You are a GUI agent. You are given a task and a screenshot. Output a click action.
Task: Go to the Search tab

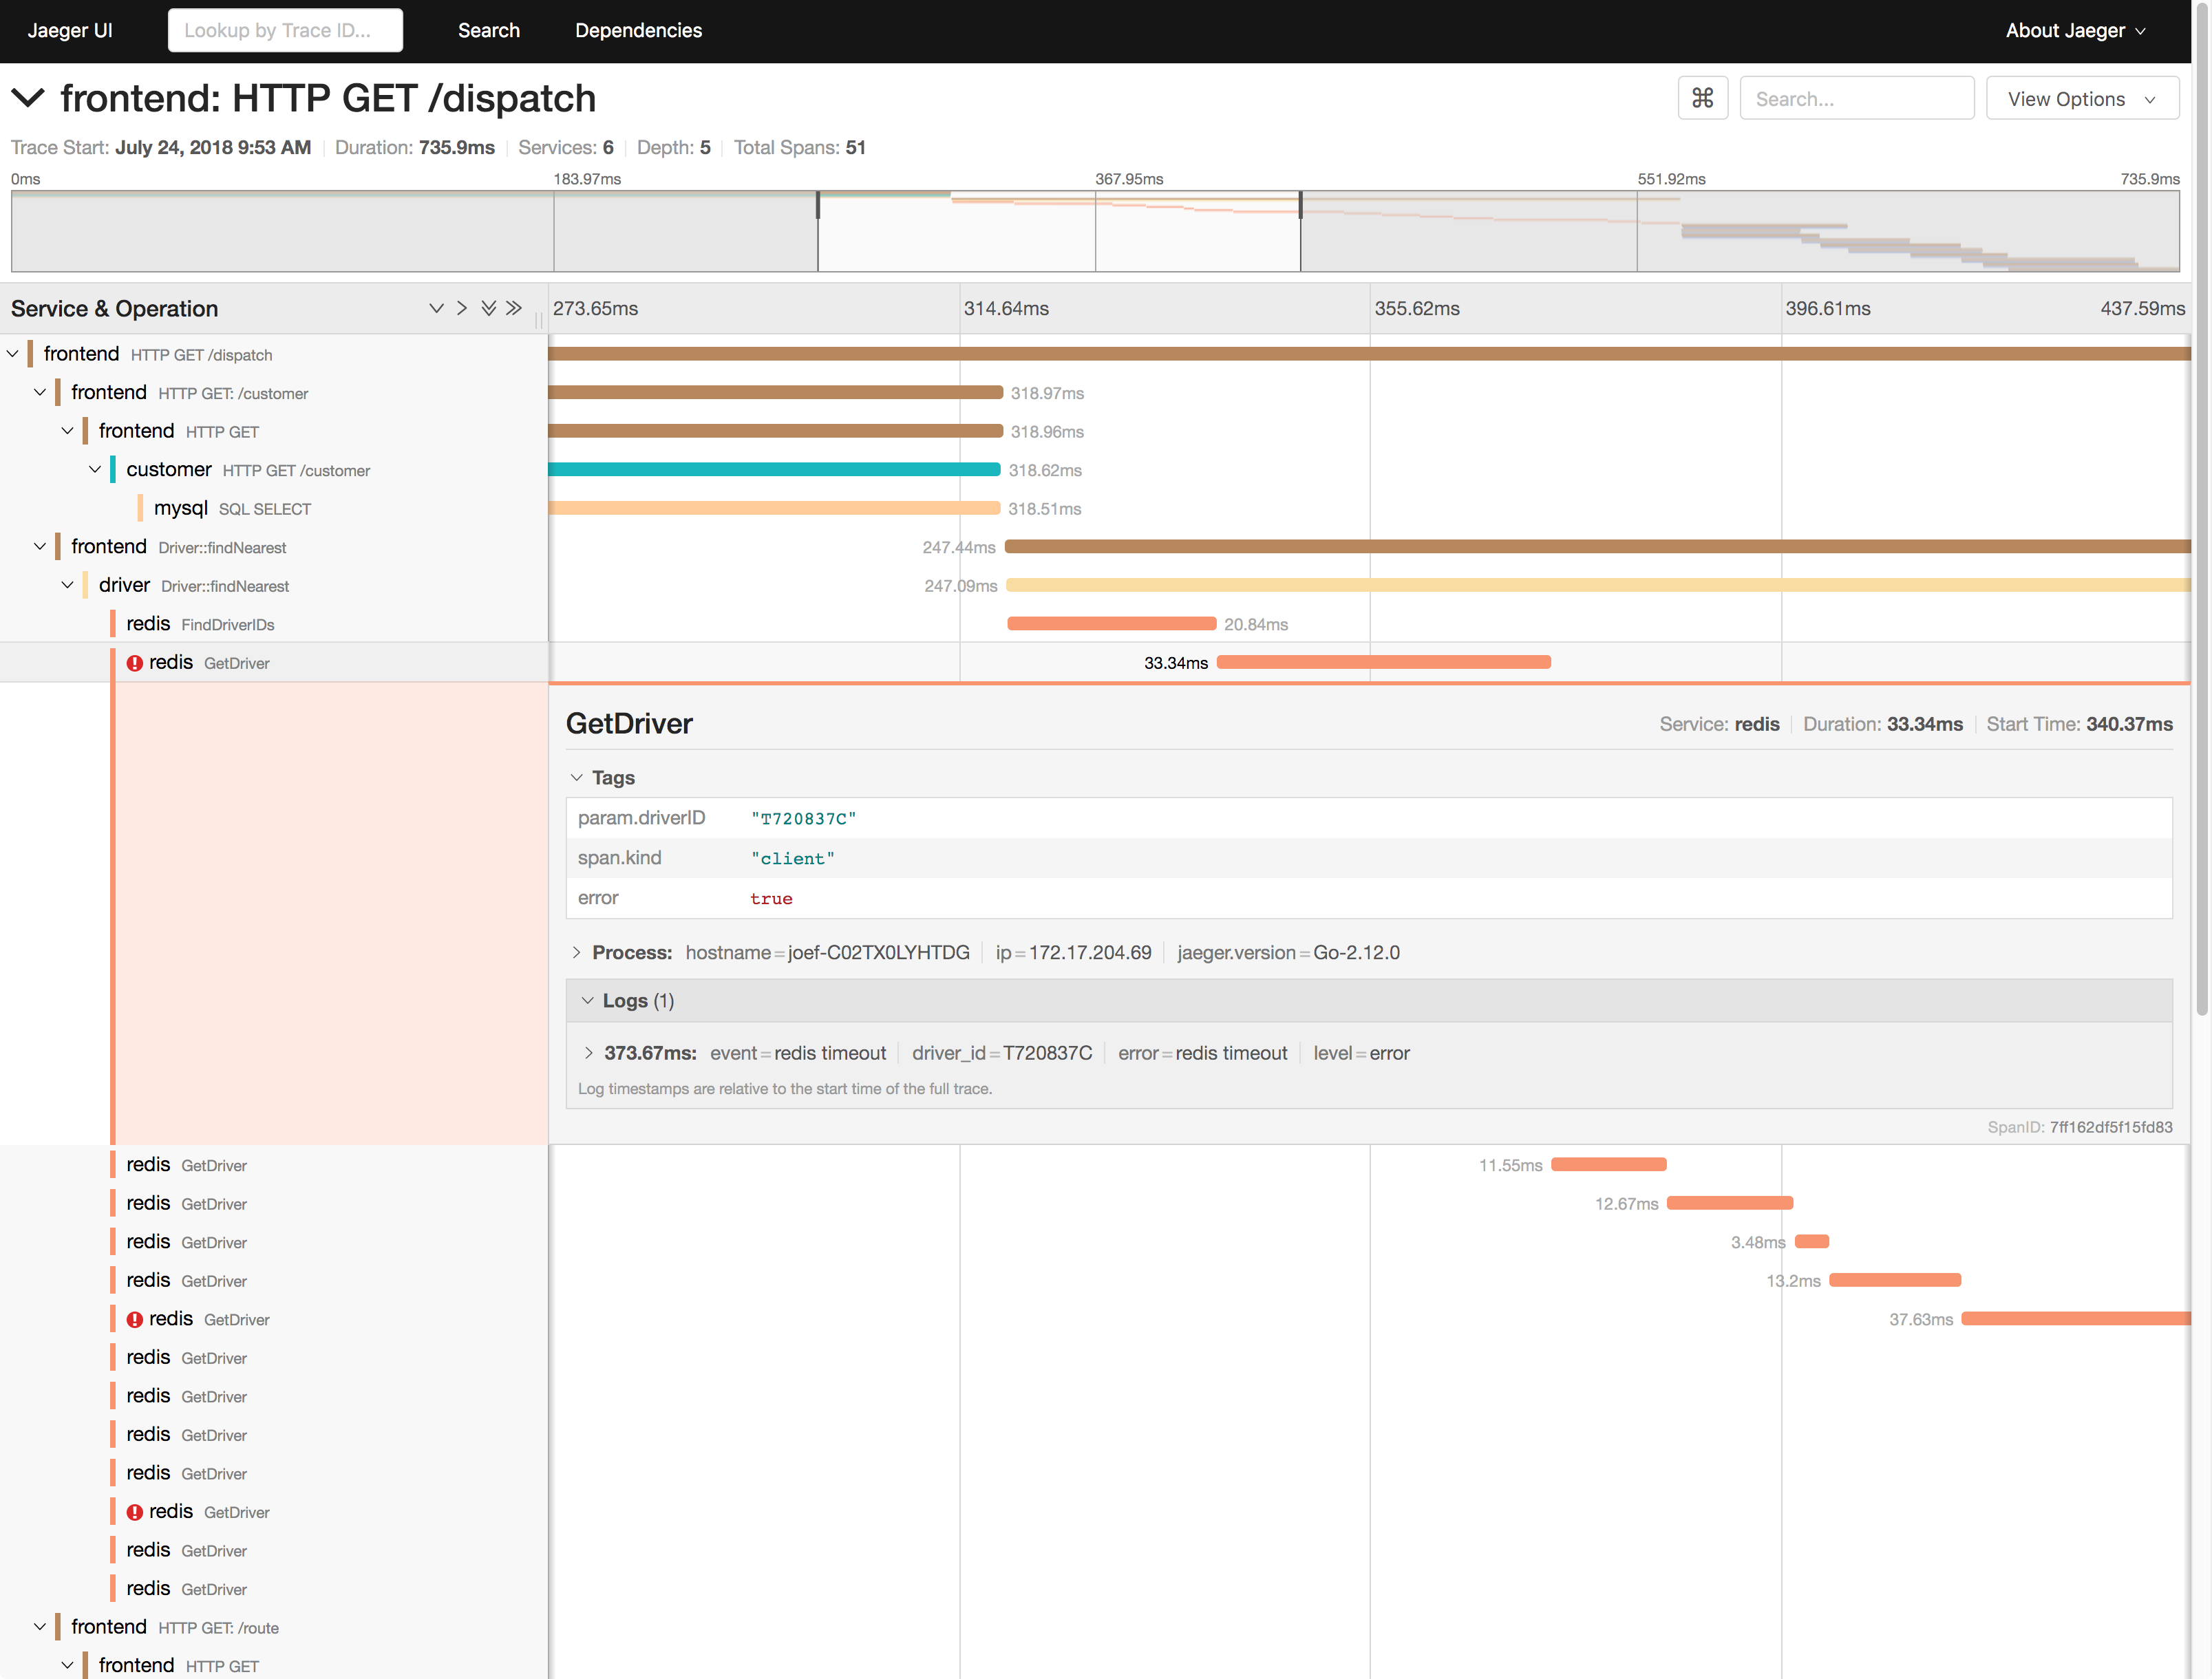coord(488,30)
